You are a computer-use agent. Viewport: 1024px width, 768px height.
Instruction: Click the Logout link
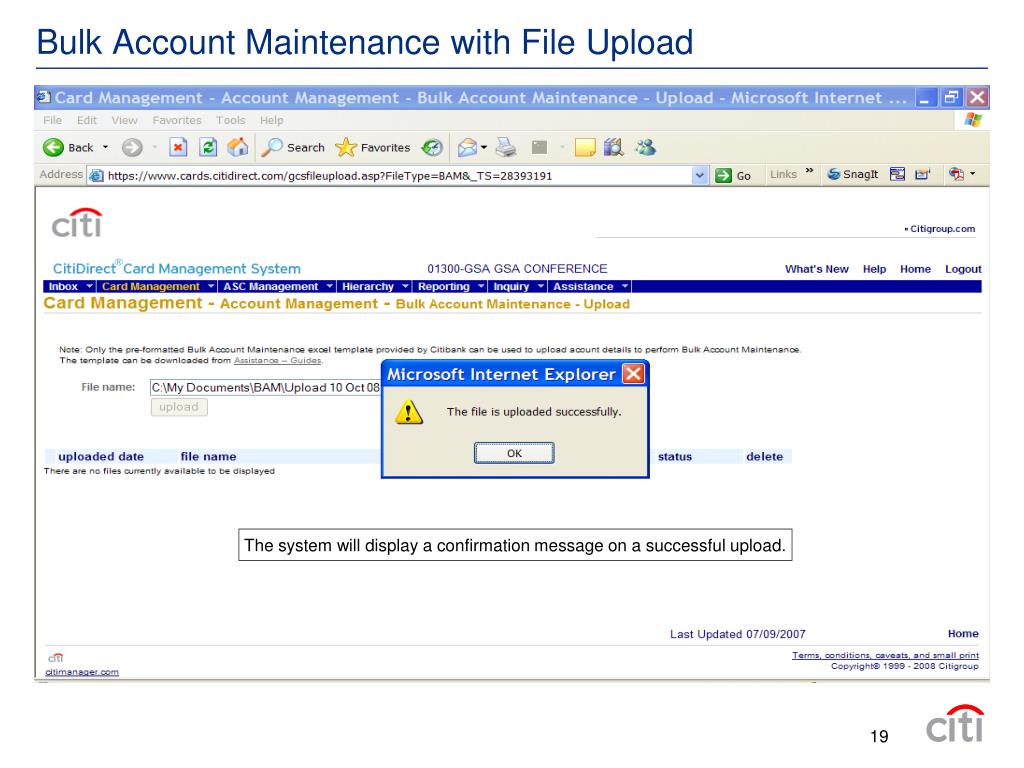963,269
